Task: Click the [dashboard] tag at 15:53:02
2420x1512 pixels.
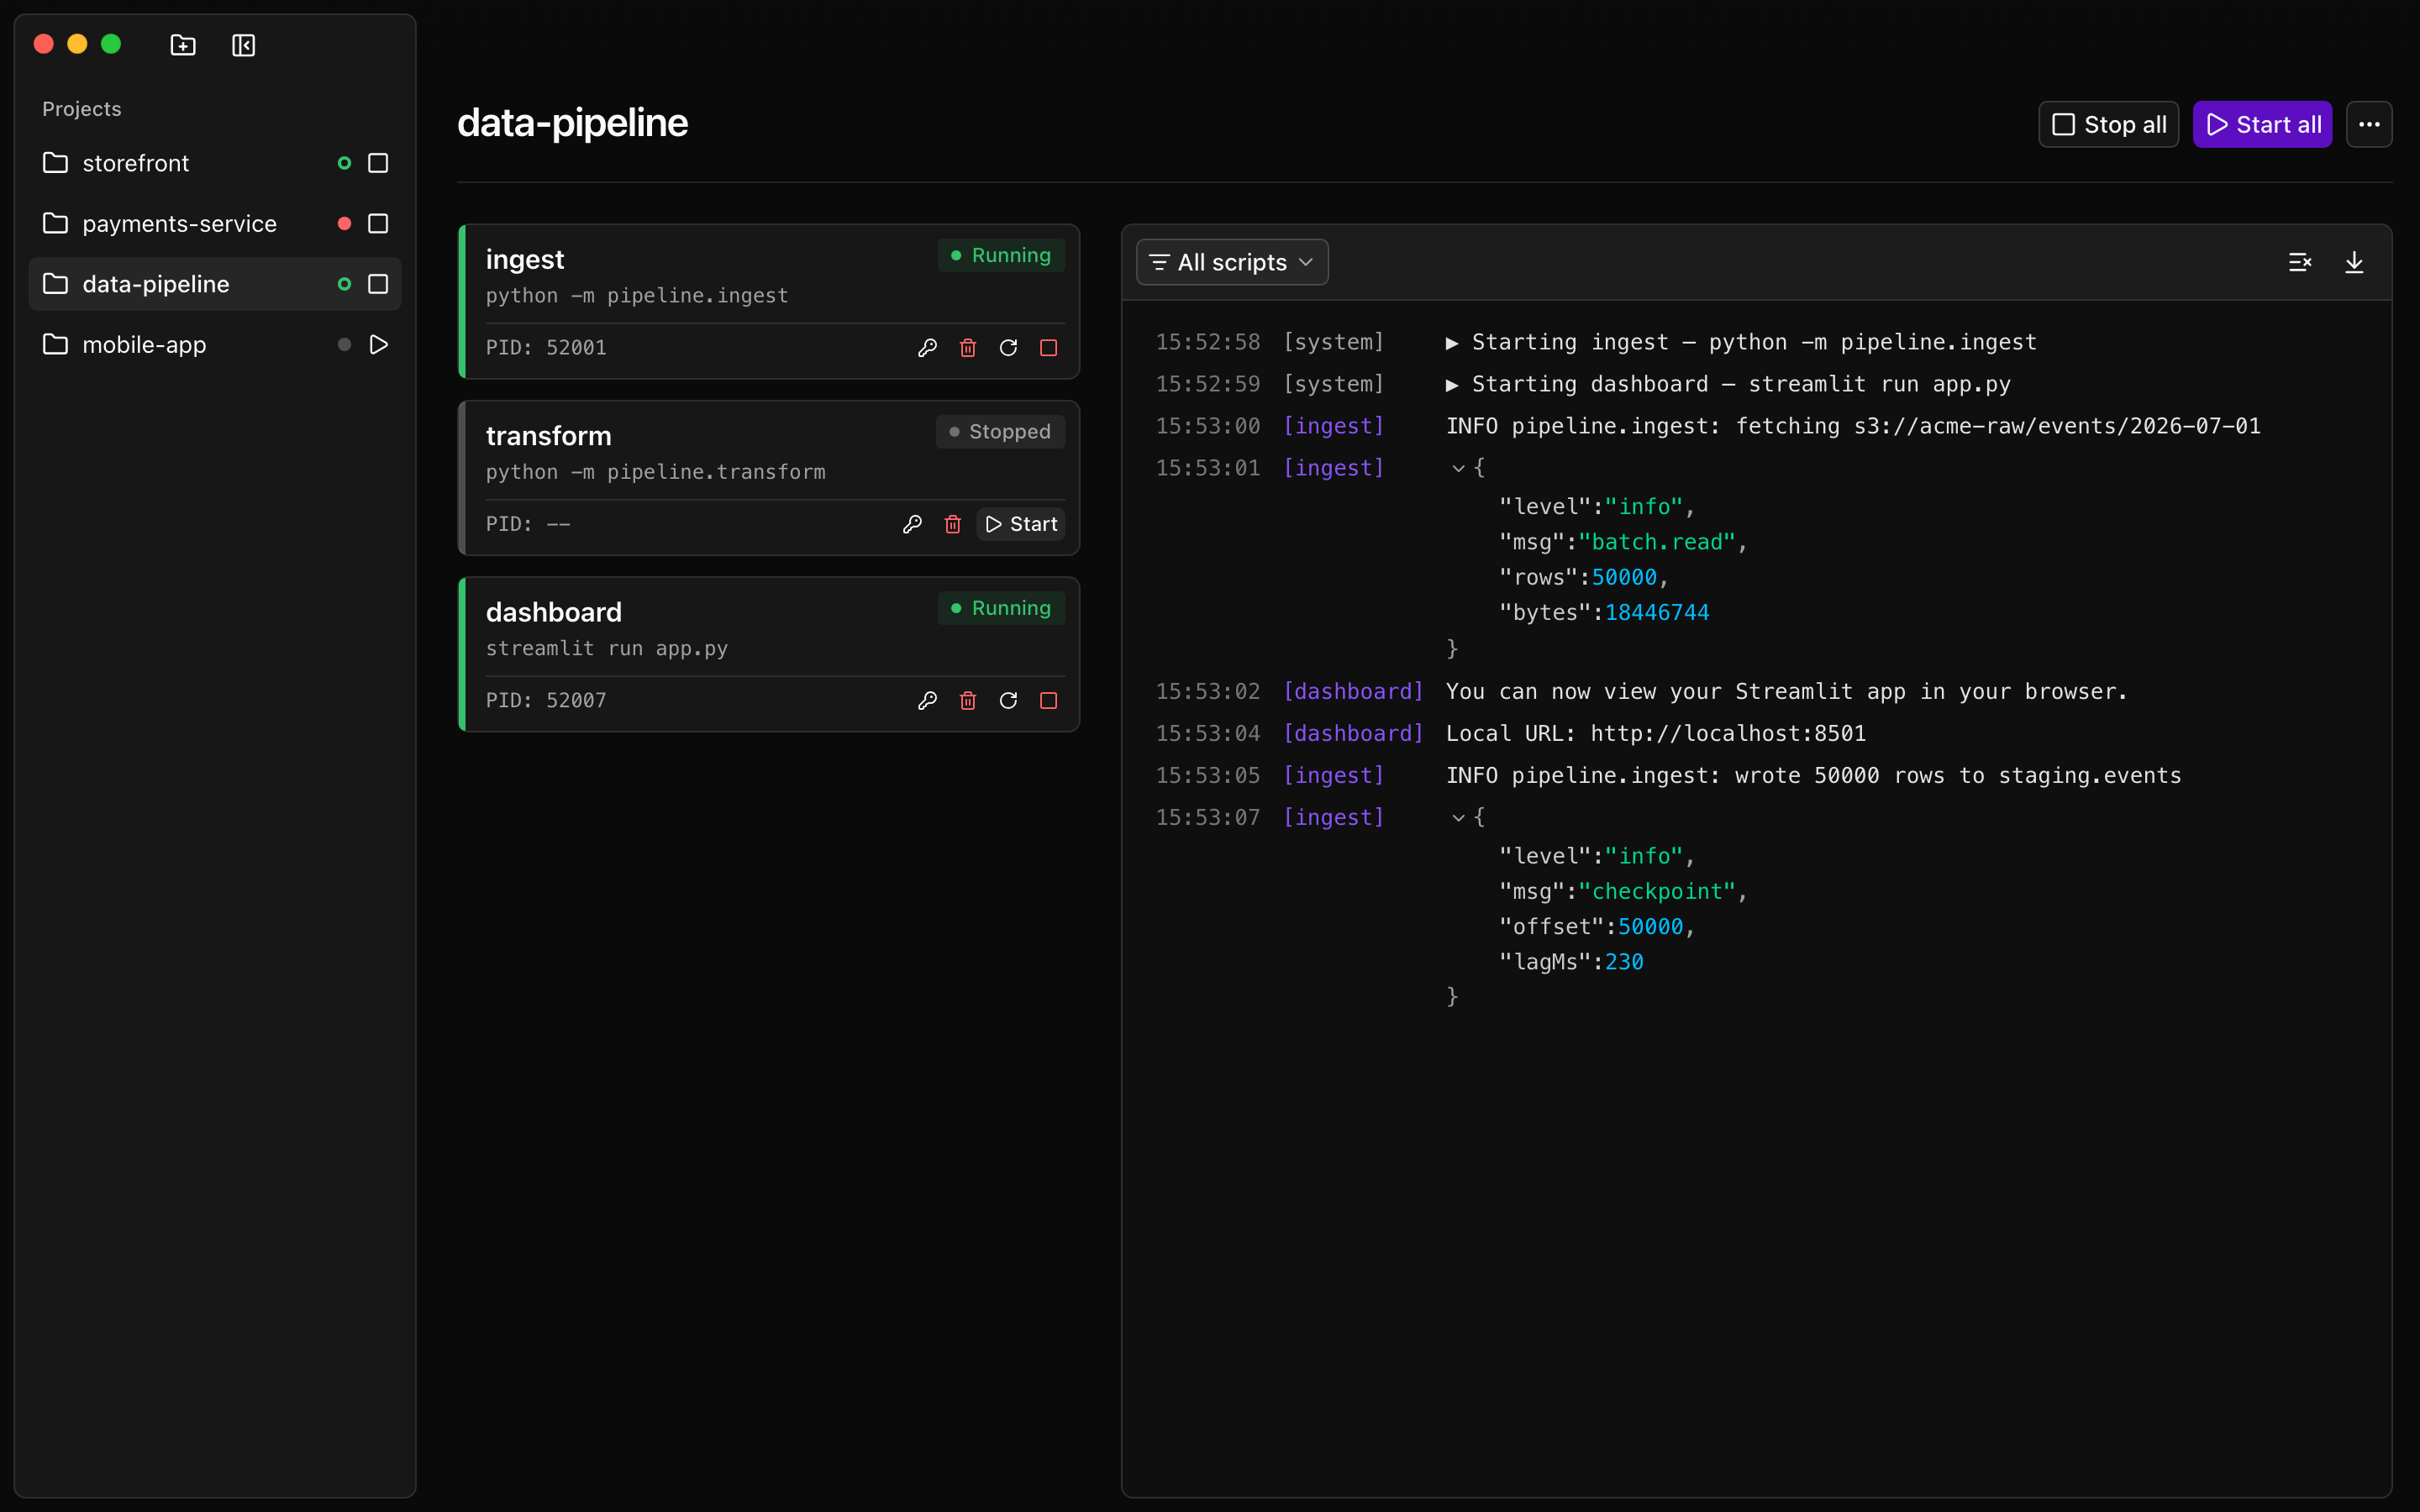Action: pos(1353,691)
